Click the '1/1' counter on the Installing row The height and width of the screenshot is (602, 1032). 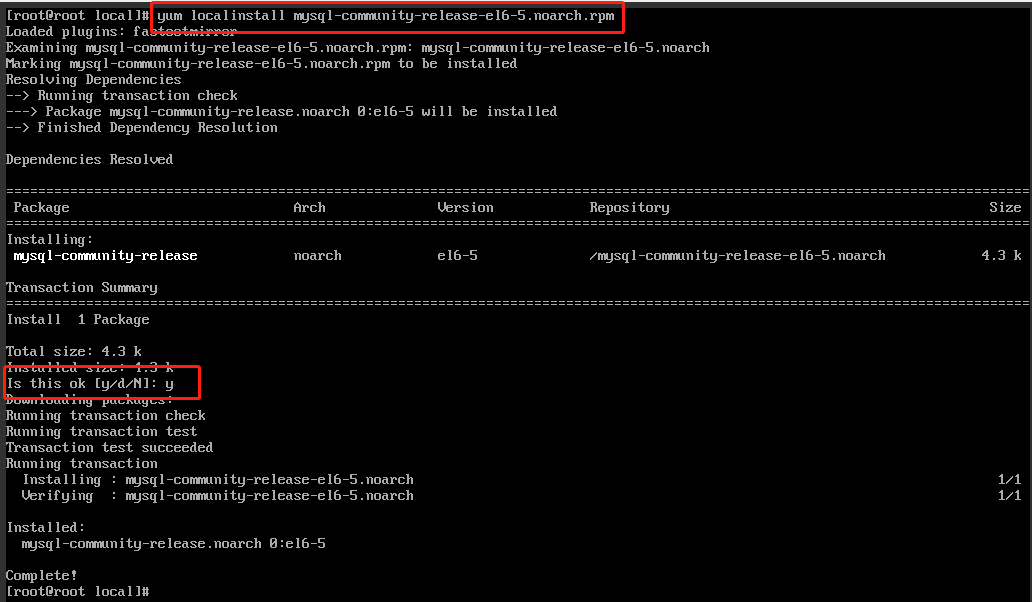click(1009, 480)
